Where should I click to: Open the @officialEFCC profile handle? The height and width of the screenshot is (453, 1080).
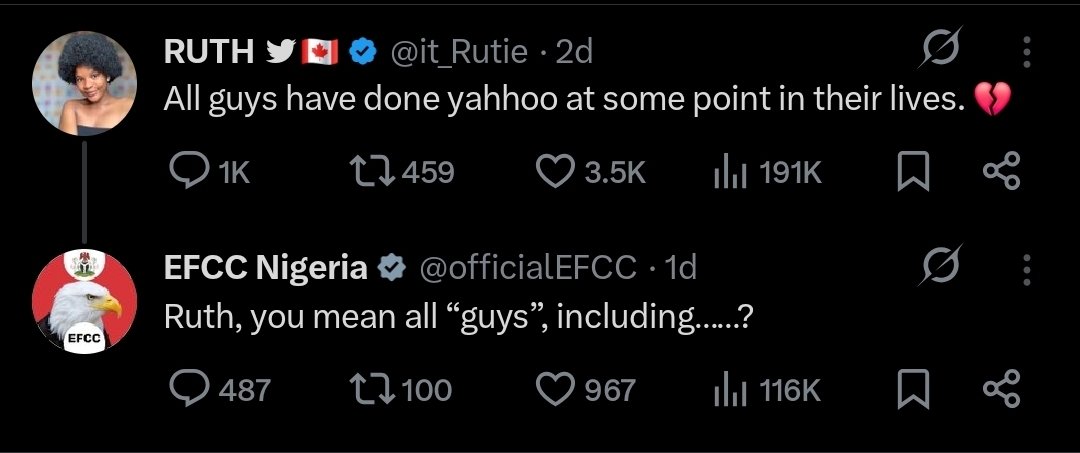tap(528, 268)
